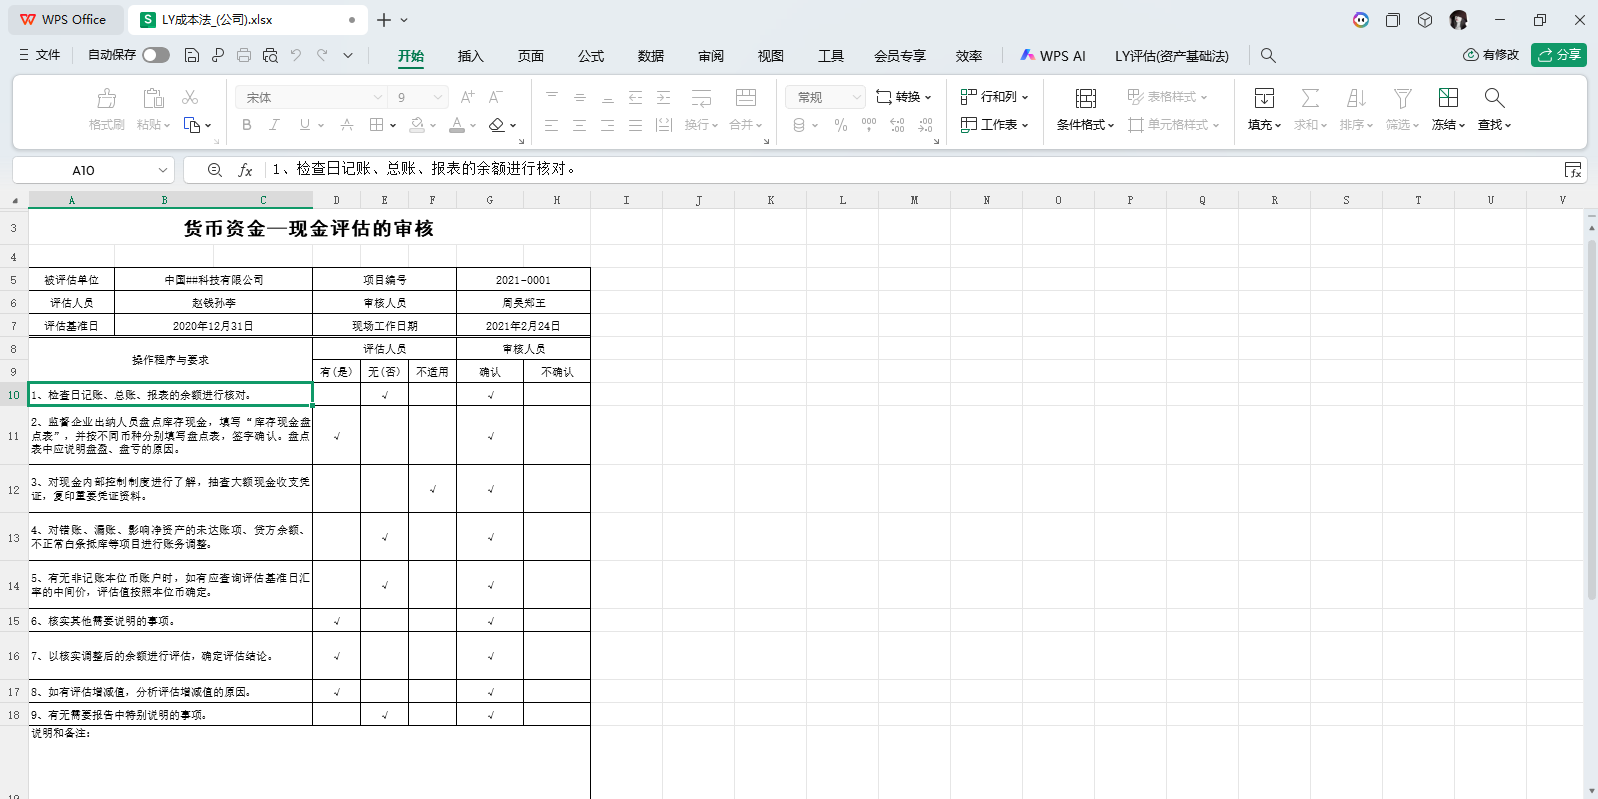
Task: Open the 工作表 worksheet dropdown
Action: (x=995, y=125)
